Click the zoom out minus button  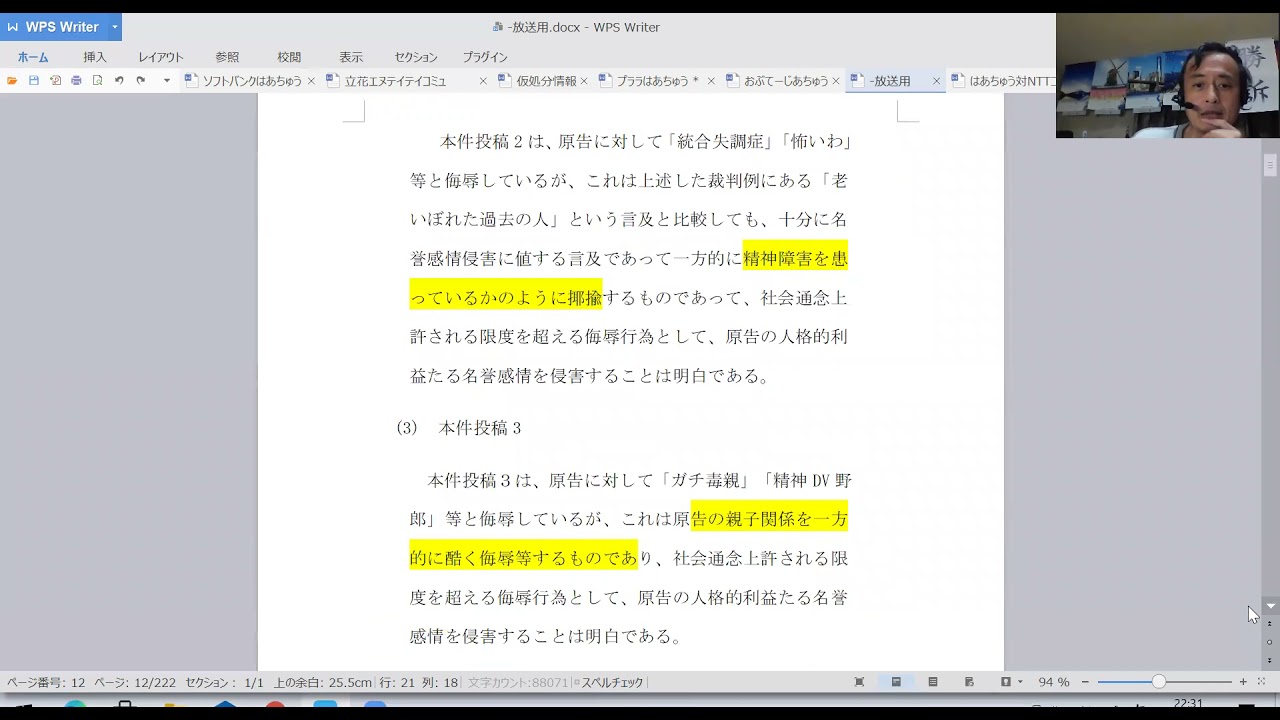1085,682
